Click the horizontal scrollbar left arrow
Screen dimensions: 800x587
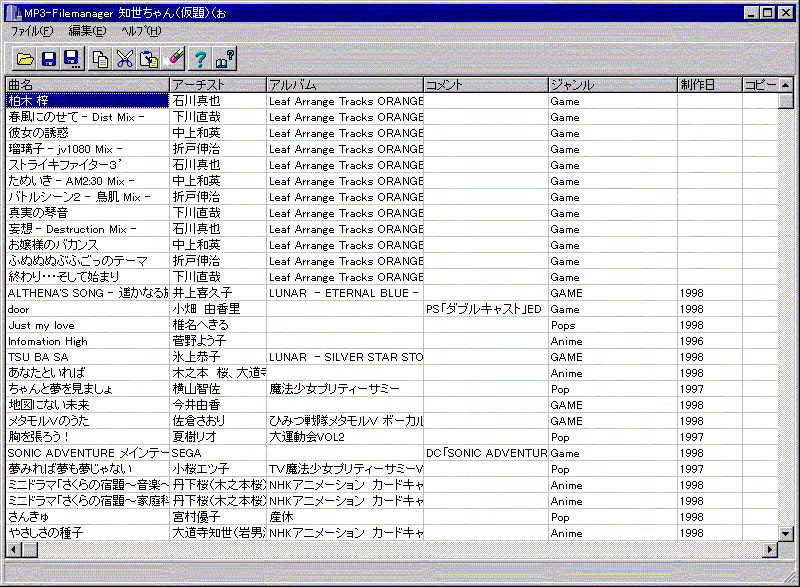pyautogui.click(x=13, y=550)
